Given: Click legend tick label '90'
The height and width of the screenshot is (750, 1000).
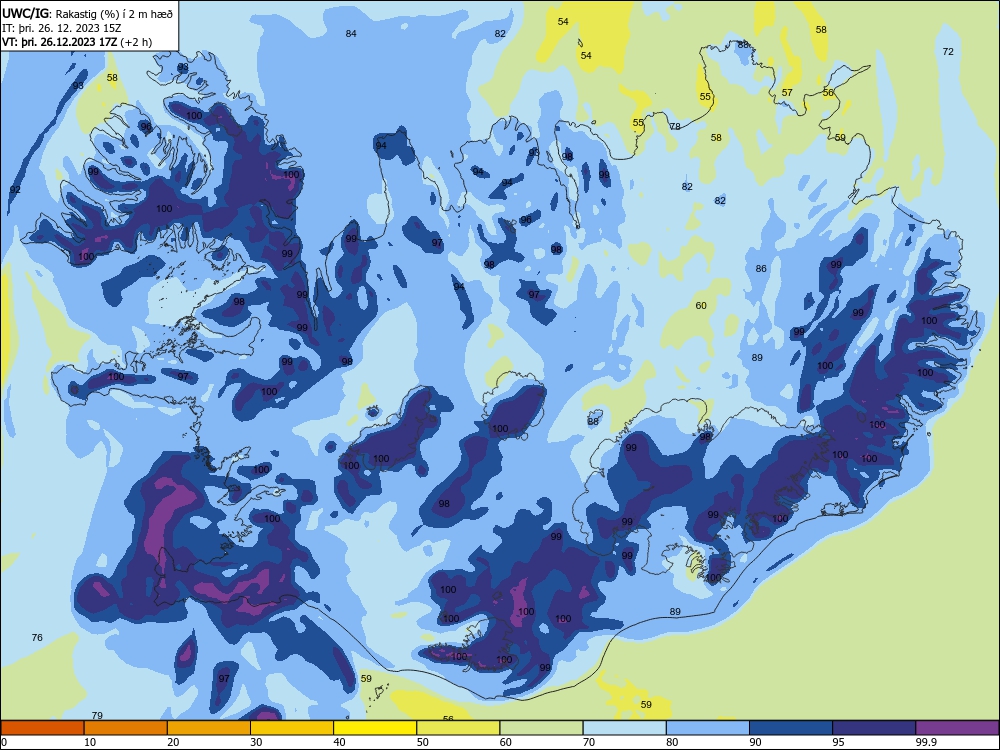Looking at the screenshot, I should click(755, 742).
